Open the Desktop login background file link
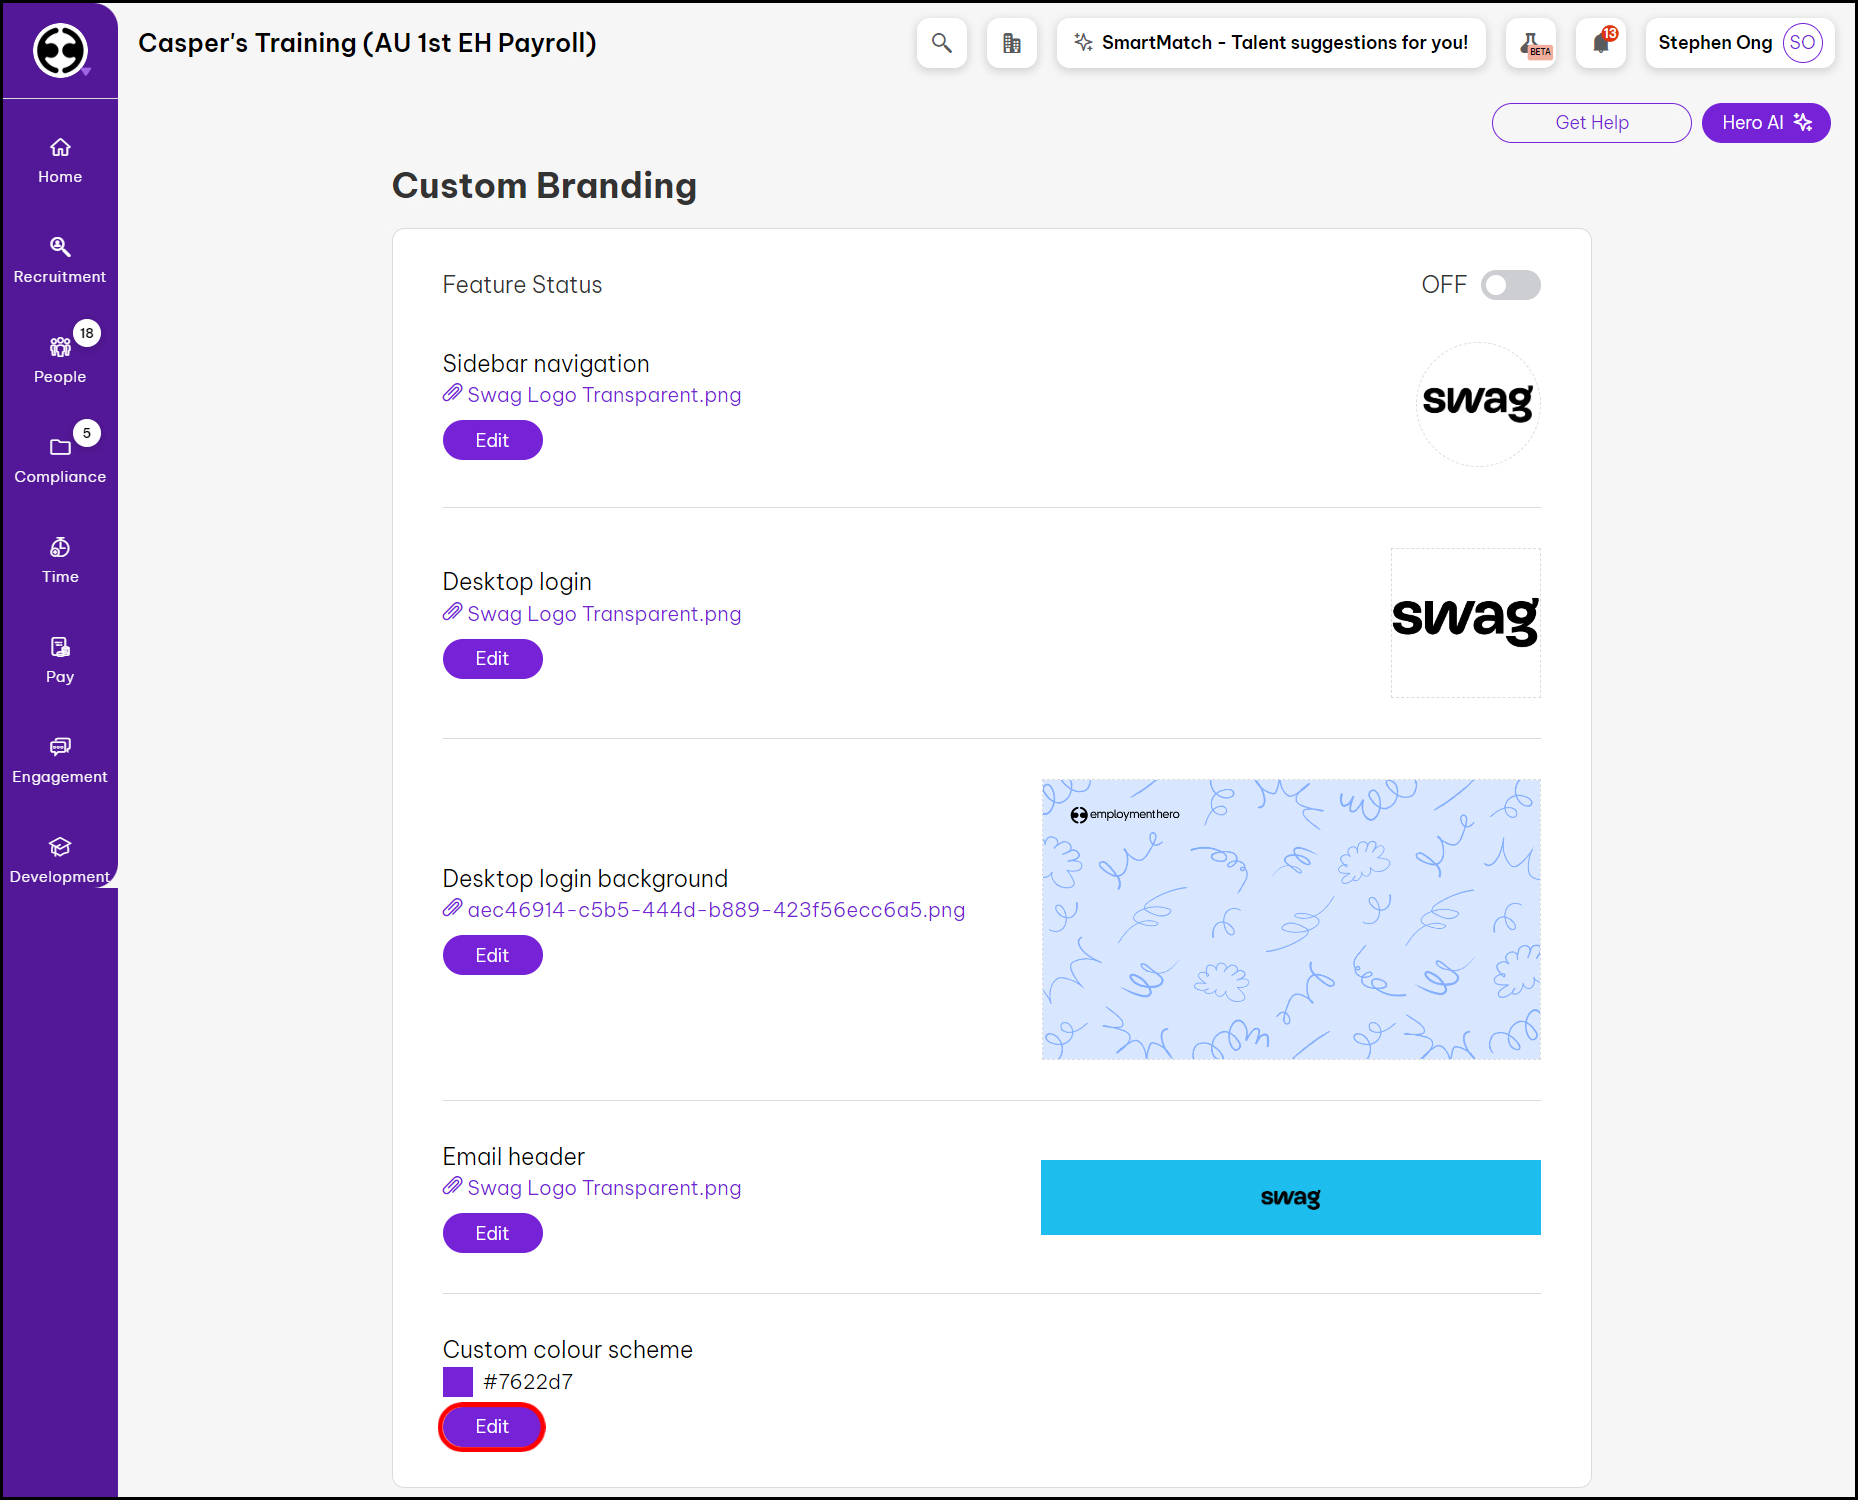Viewport: 1858px width, 1500px height. pyautogui.click(x=715, y=910)
